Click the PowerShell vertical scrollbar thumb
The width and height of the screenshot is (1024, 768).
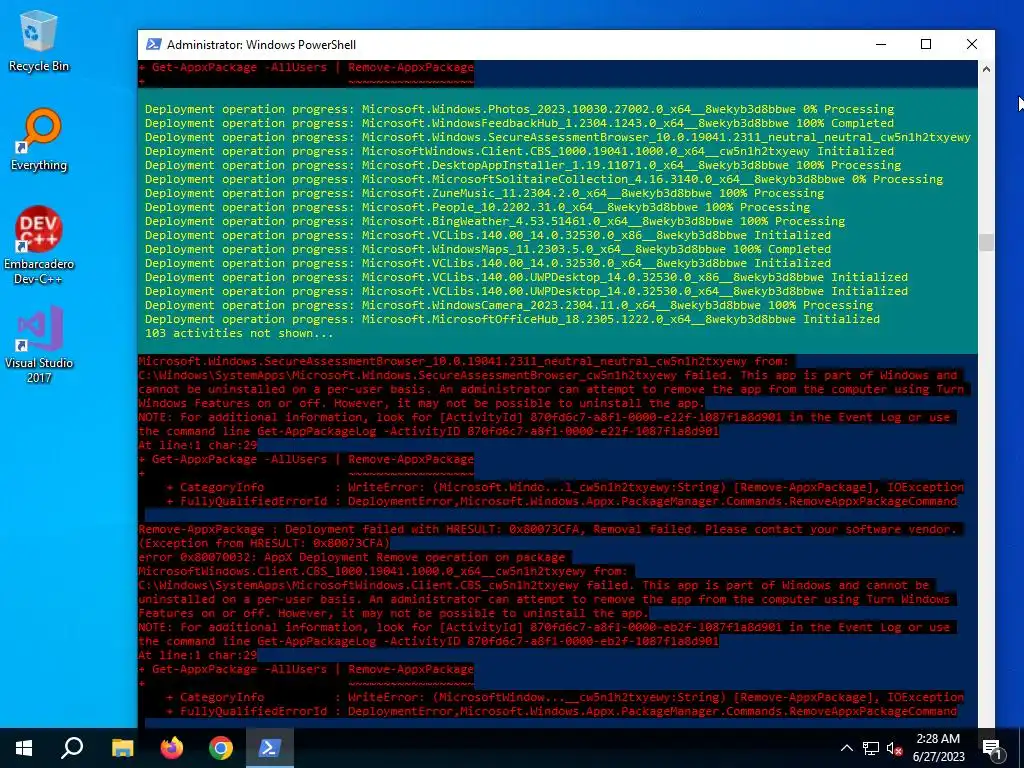tap(986, 242)
